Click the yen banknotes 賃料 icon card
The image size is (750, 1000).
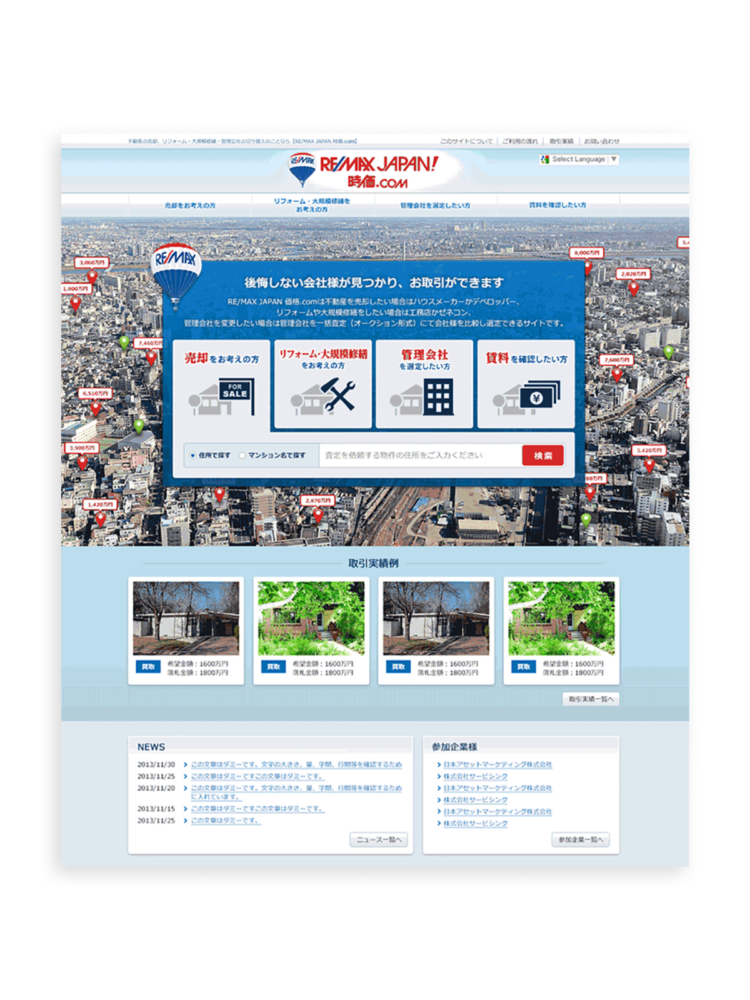pos(526,384)
